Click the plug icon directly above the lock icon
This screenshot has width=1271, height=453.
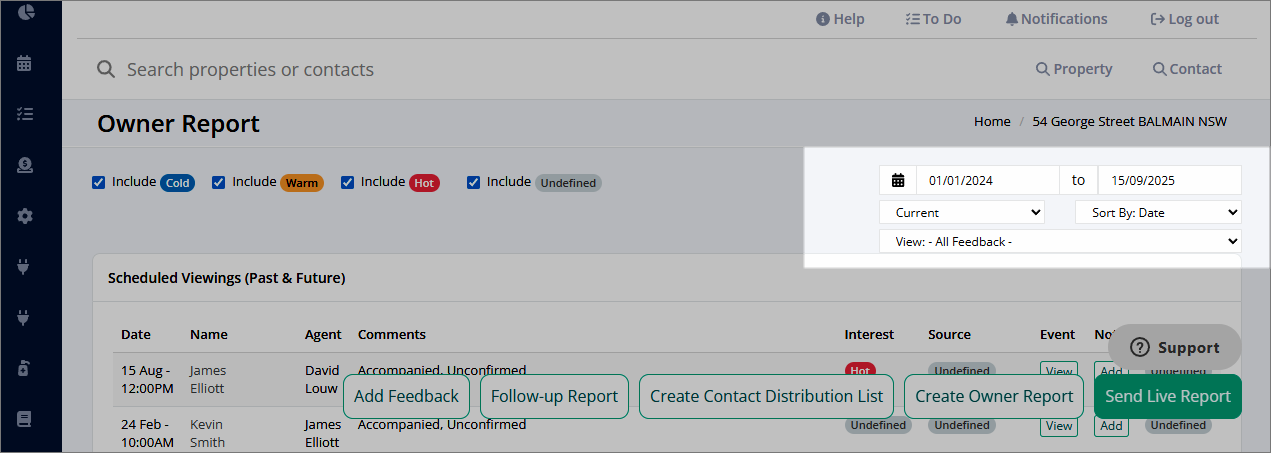[x=25, y=318]
